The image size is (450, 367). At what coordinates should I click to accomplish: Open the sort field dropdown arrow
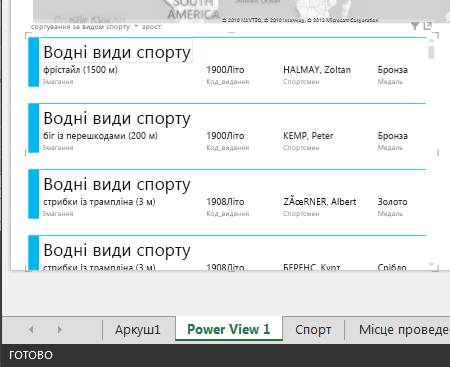(136, 26)
